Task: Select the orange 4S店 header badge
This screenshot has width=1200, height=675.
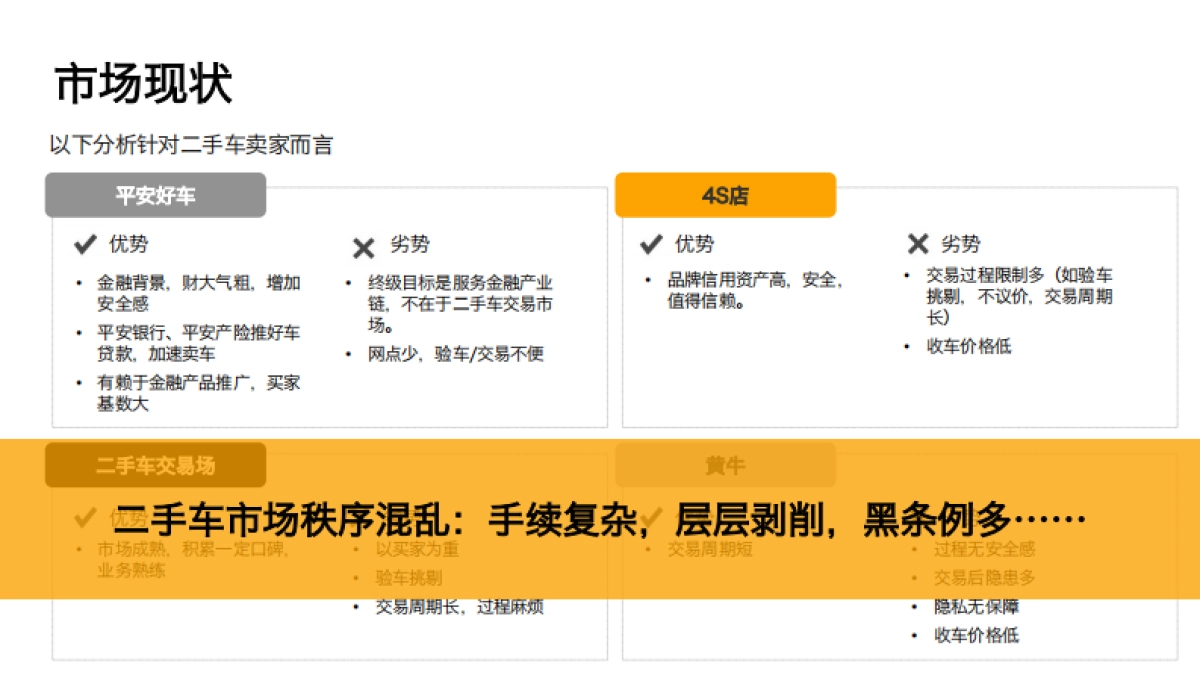Action: pyautogui.click(x=725, y=195)
